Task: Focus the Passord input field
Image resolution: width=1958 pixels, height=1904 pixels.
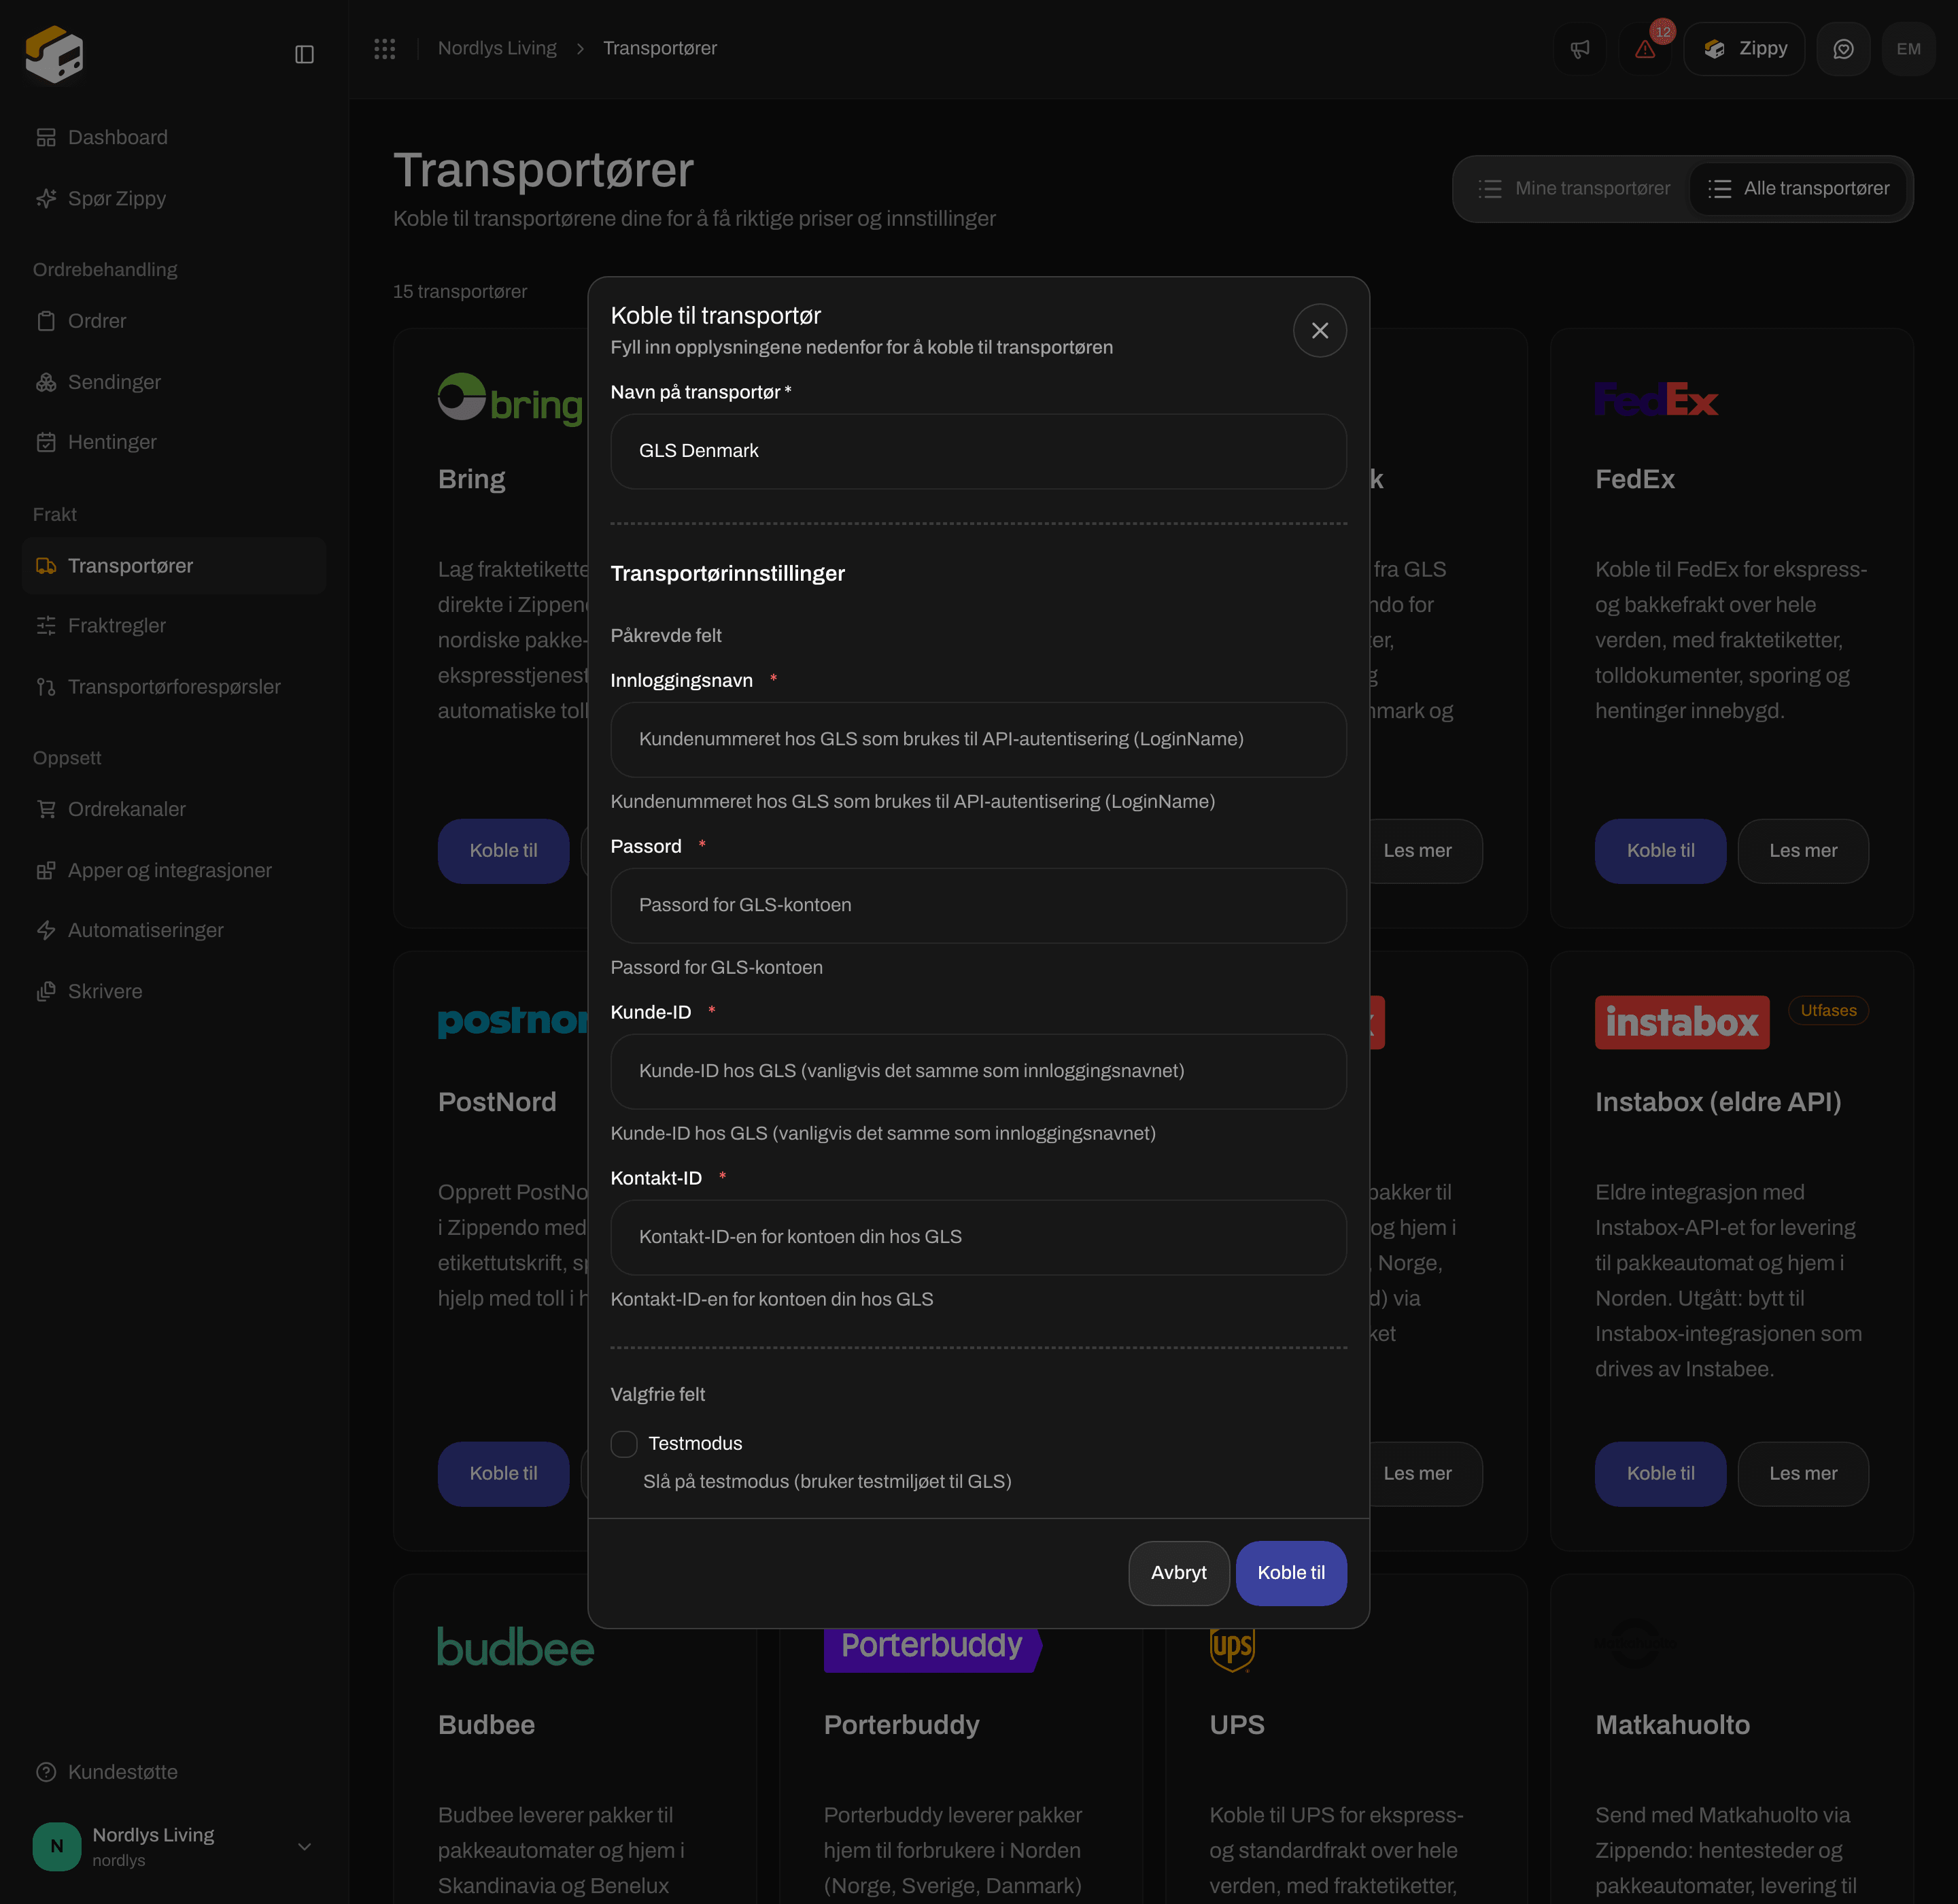Action: pyautogui.click(x=978, y=905)
